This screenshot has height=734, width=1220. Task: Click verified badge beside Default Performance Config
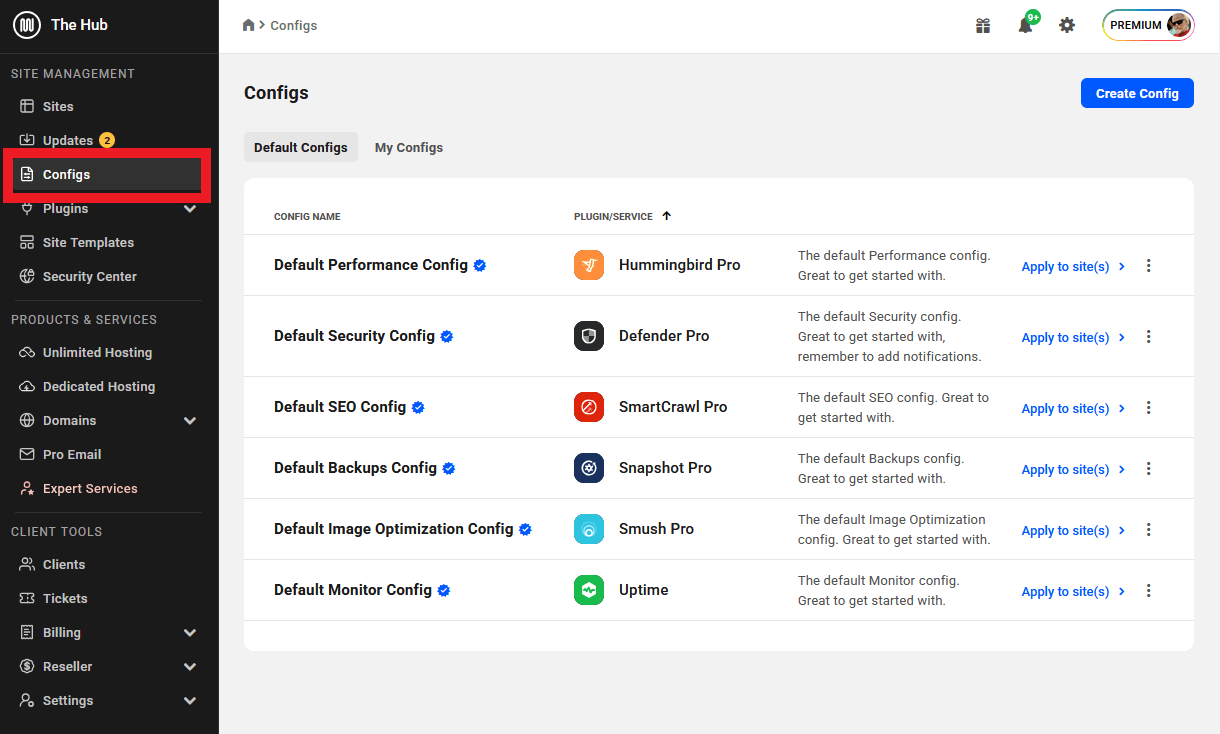click(480, 266)
